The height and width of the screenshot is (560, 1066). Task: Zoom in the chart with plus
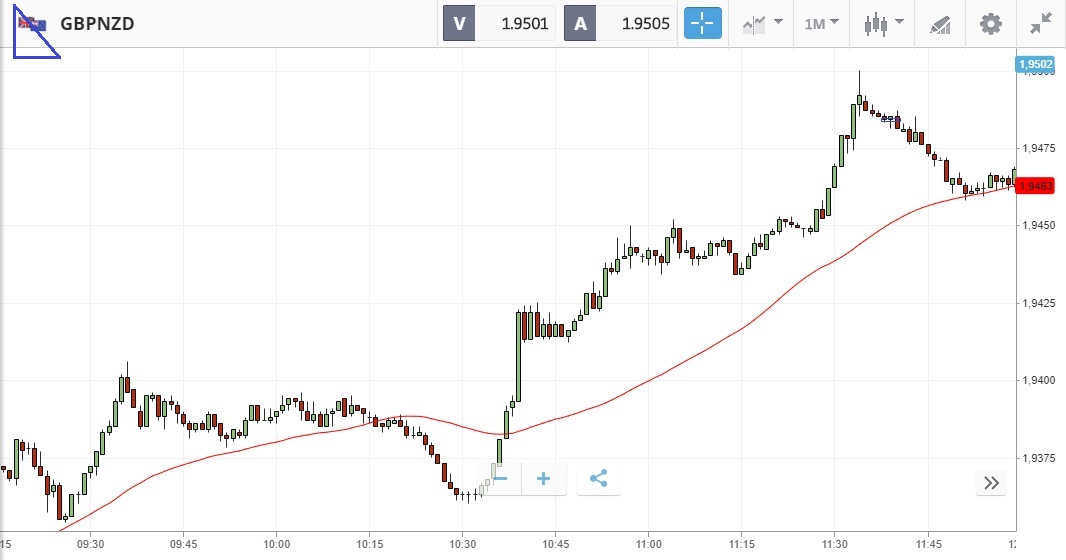[544, 479]
